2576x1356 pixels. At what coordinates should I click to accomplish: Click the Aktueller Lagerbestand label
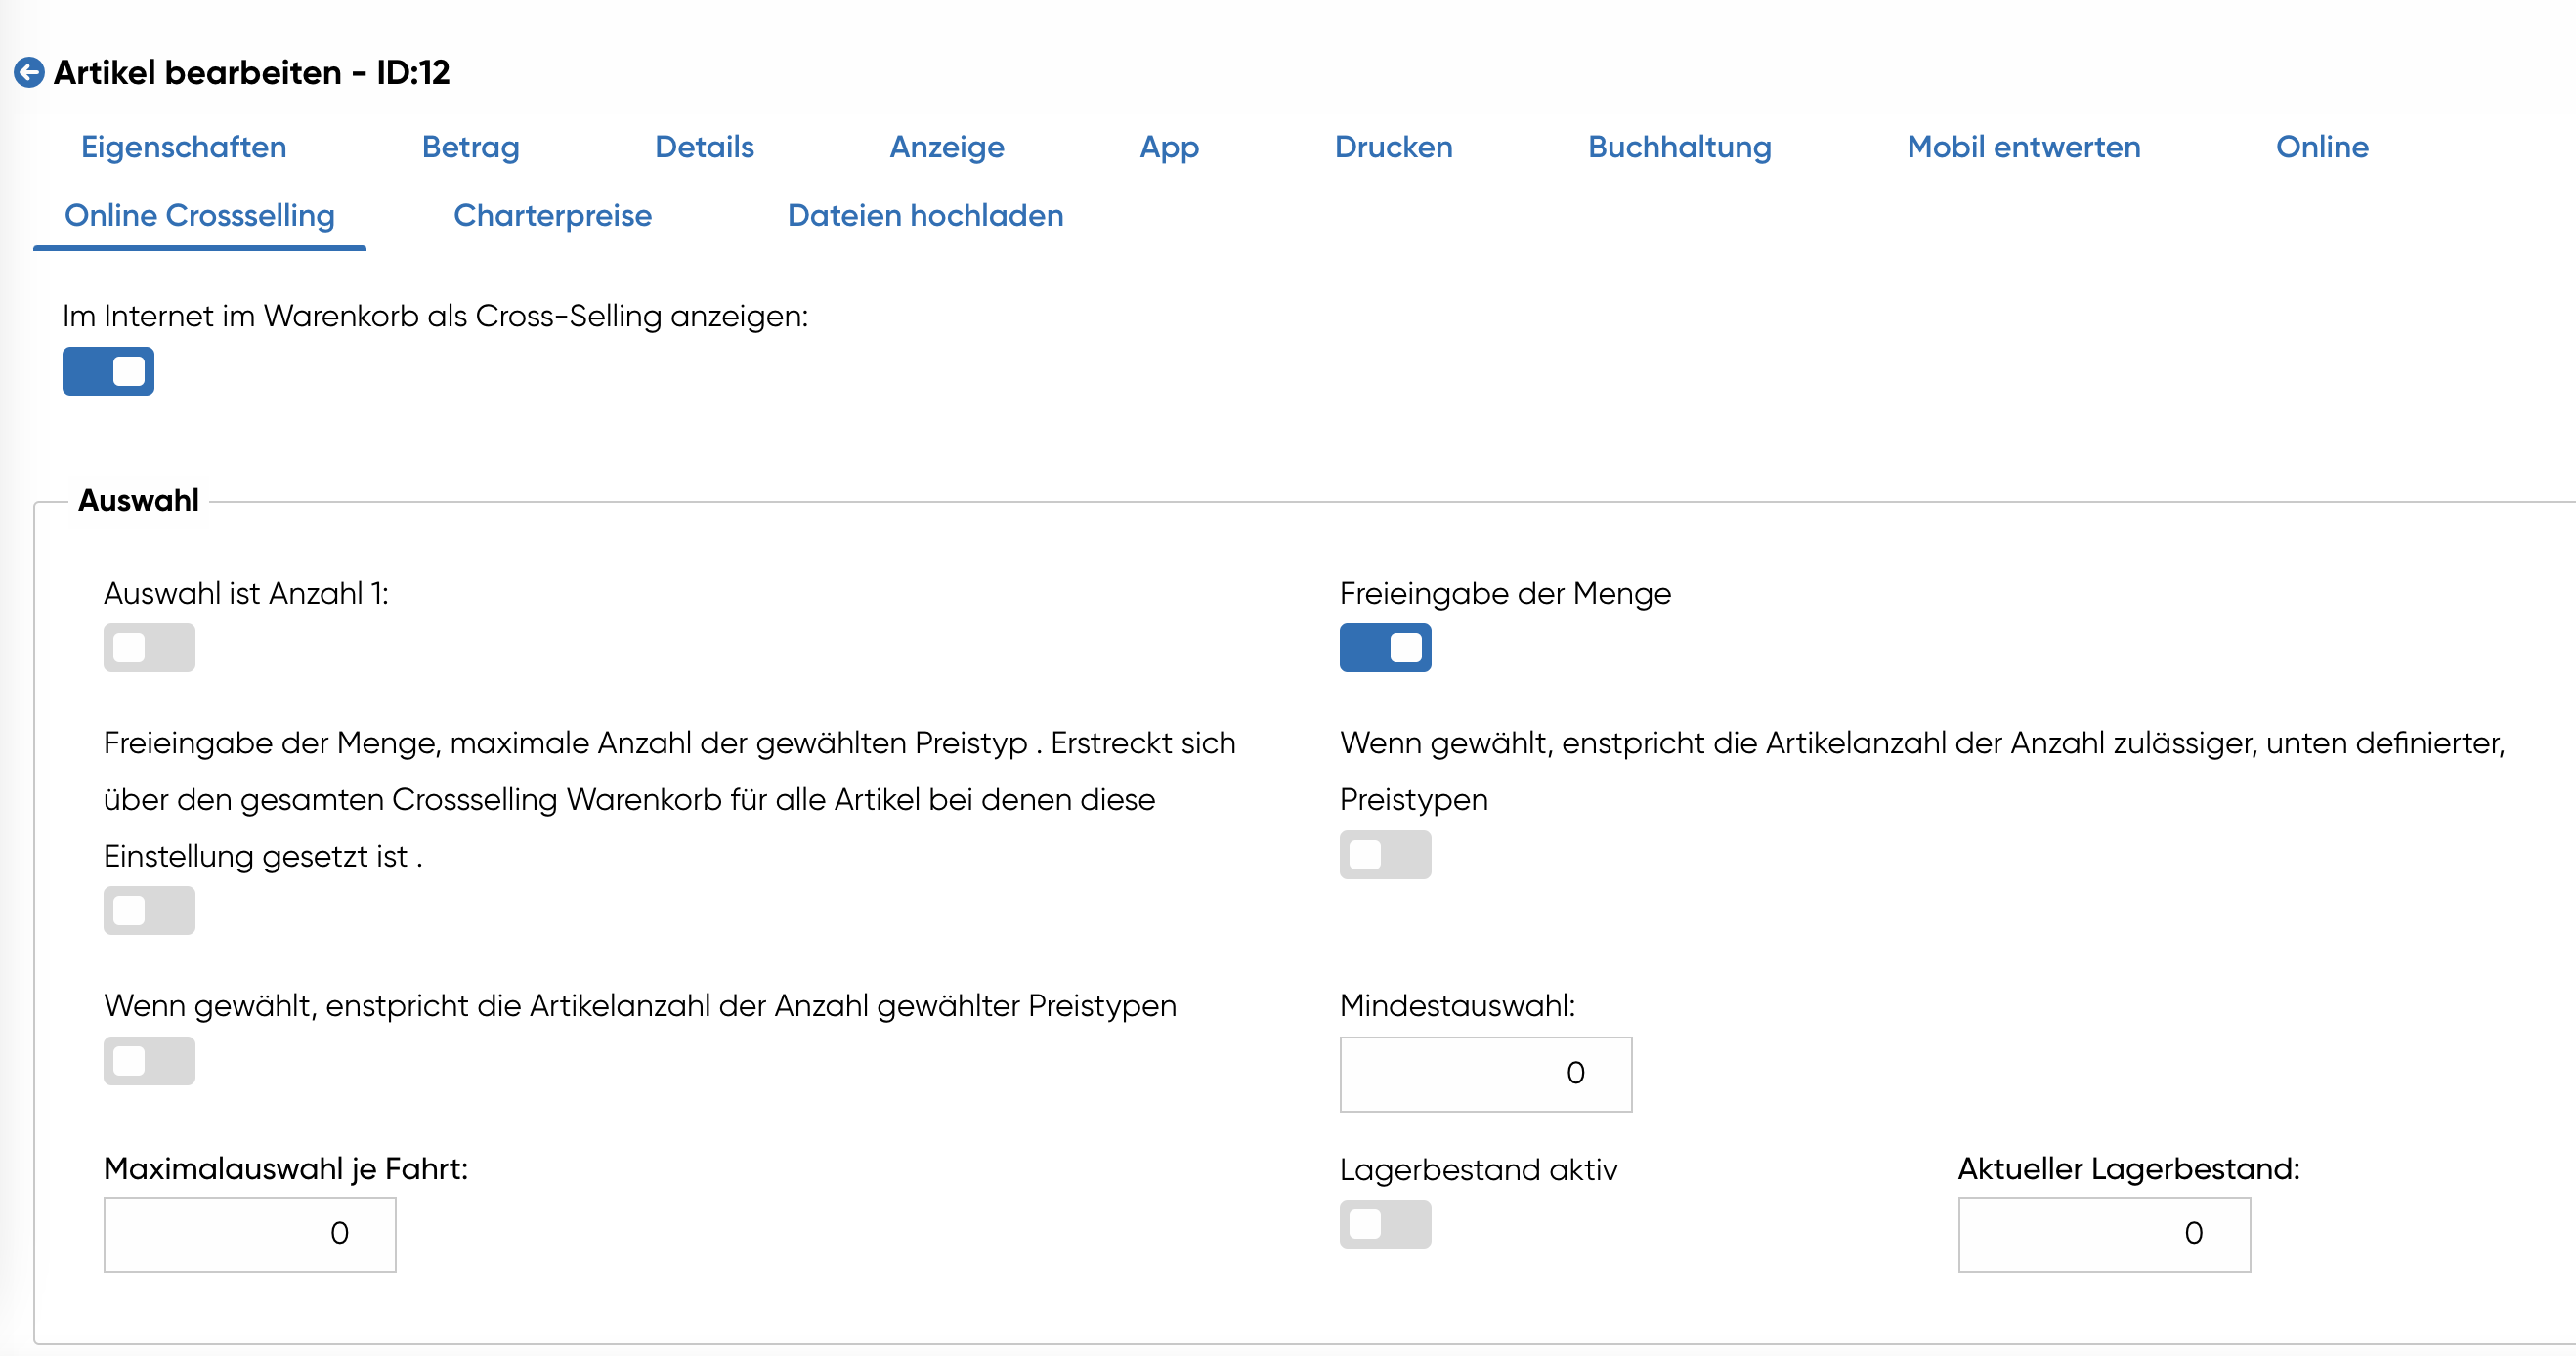(x=2129, y=1169)
